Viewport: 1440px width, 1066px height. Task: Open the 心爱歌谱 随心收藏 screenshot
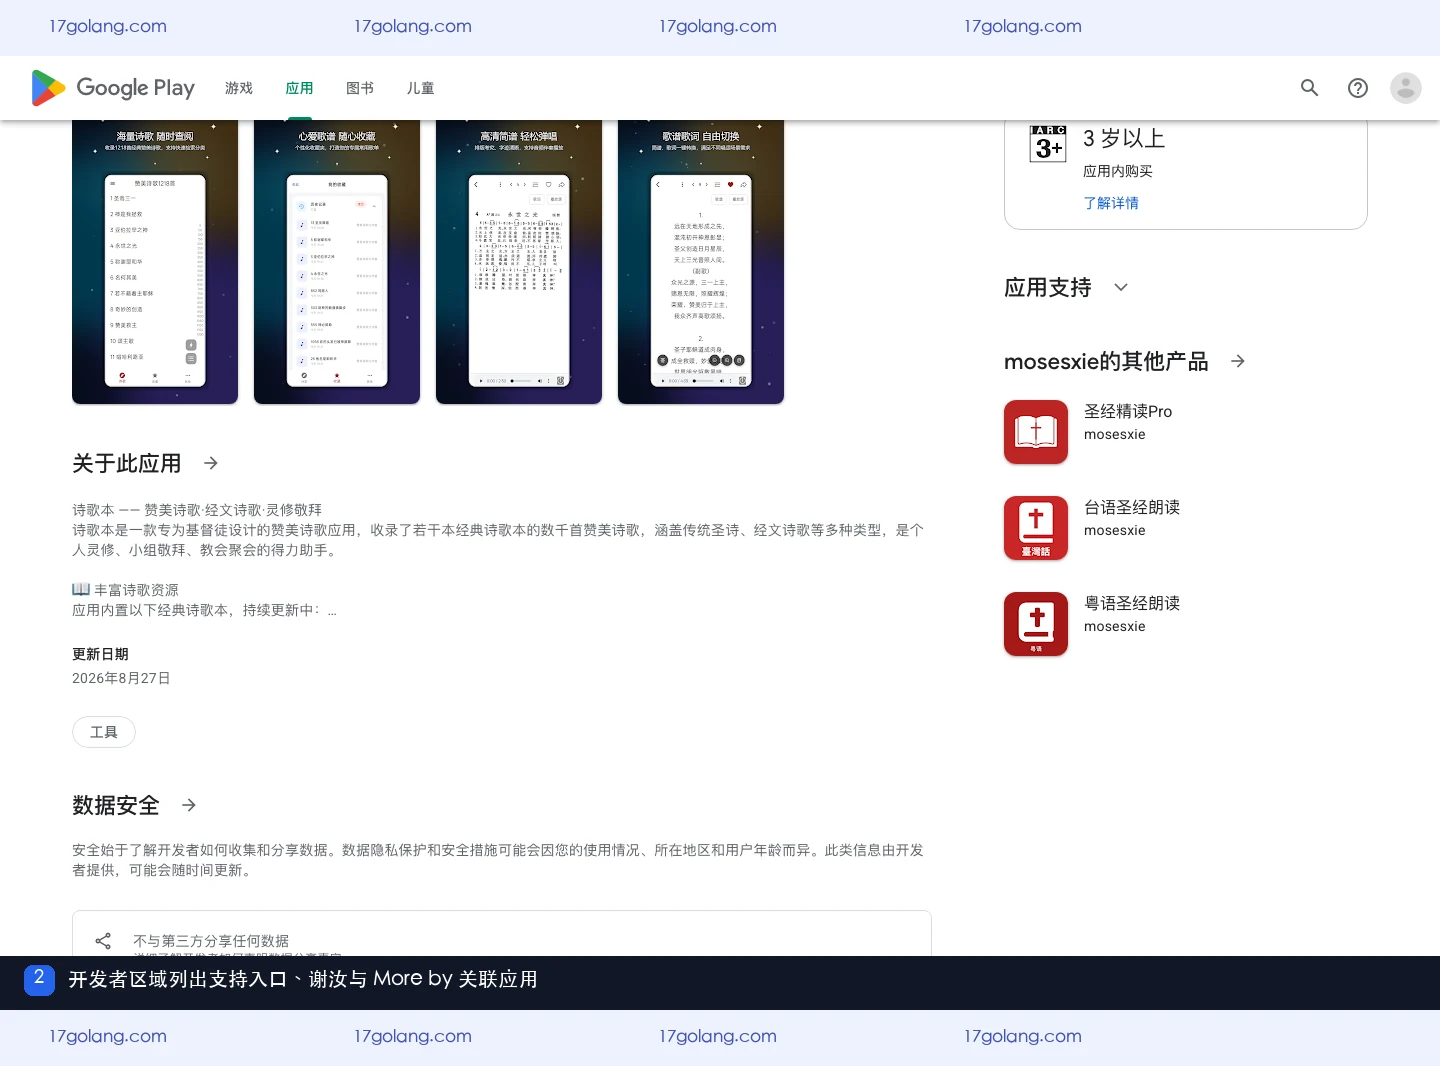coord(337,262)
